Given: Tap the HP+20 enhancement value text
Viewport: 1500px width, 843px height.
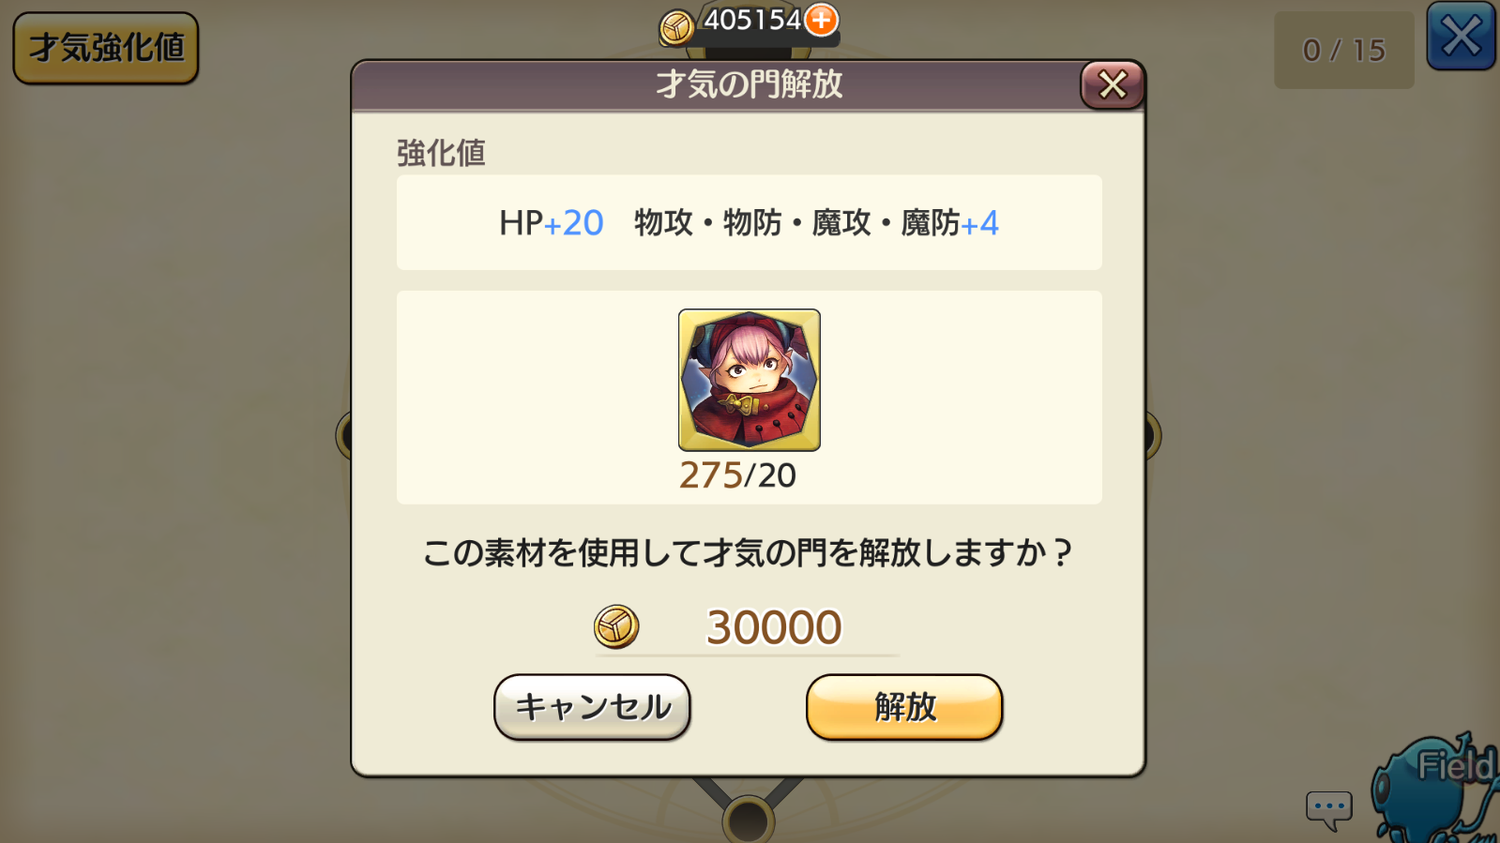Looking at the screenshot, I should pyautogui.click(x=551, y=222).
